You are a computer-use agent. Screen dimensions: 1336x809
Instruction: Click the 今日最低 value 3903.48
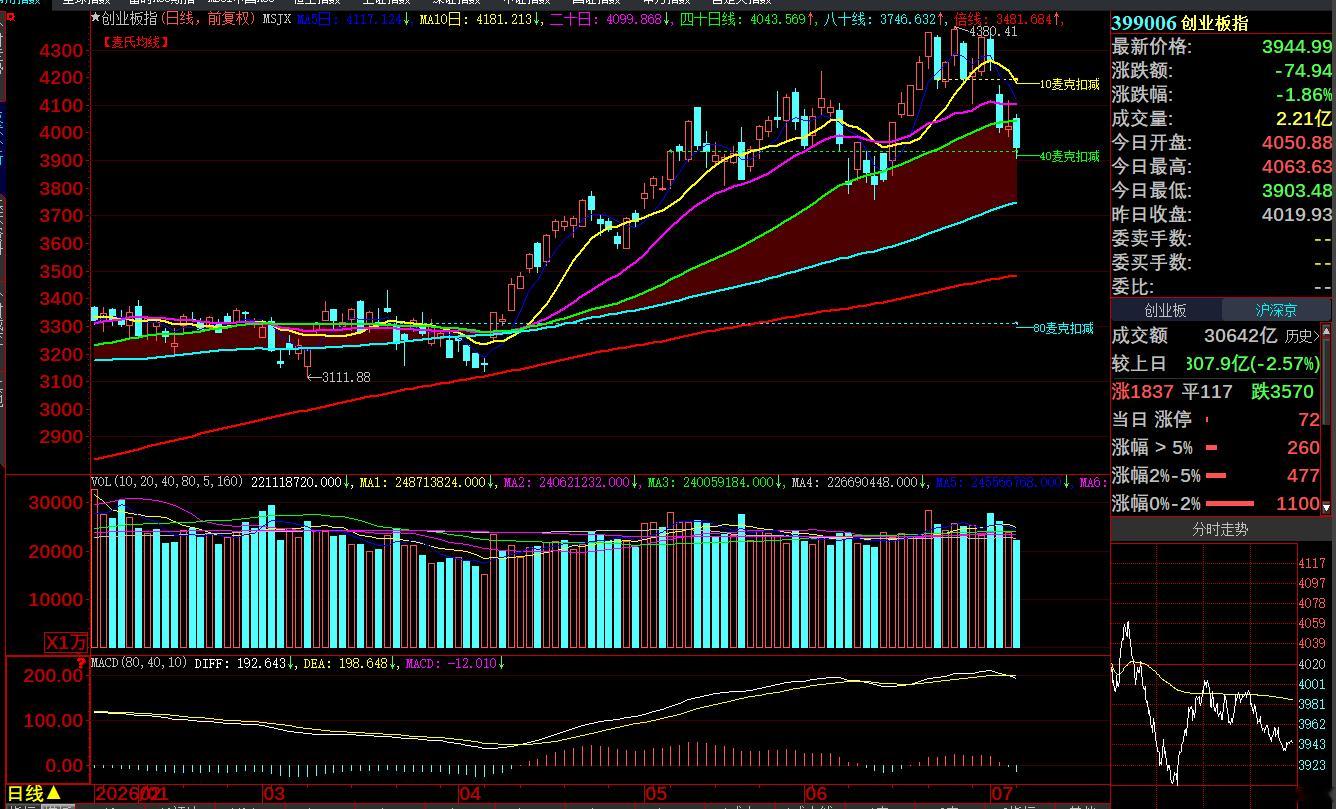(x=1297, y=191)
